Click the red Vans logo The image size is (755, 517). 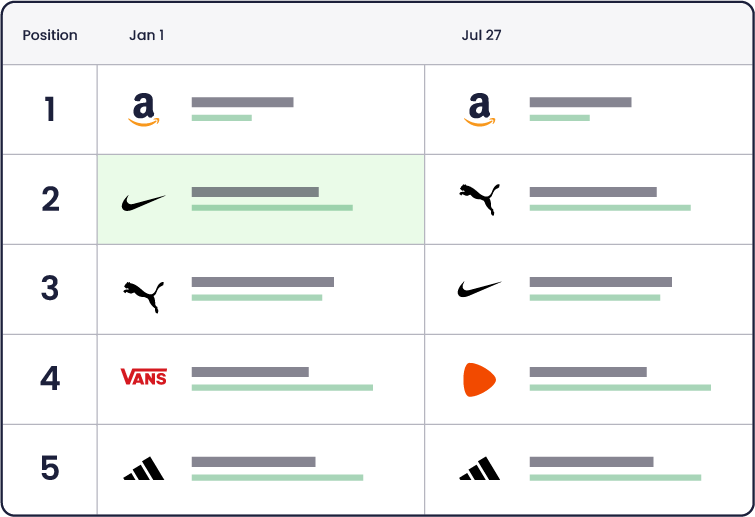point(143,377)
